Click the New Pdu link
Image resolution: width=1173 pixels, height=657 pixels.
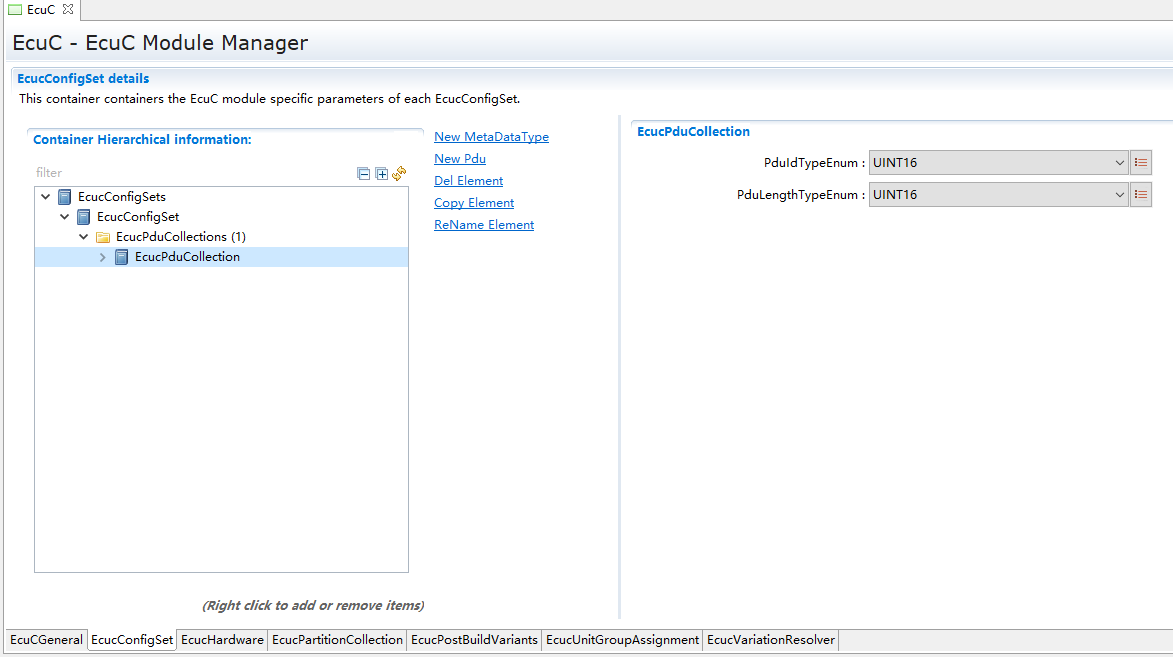pyautogui.click(x=460, y=159)
